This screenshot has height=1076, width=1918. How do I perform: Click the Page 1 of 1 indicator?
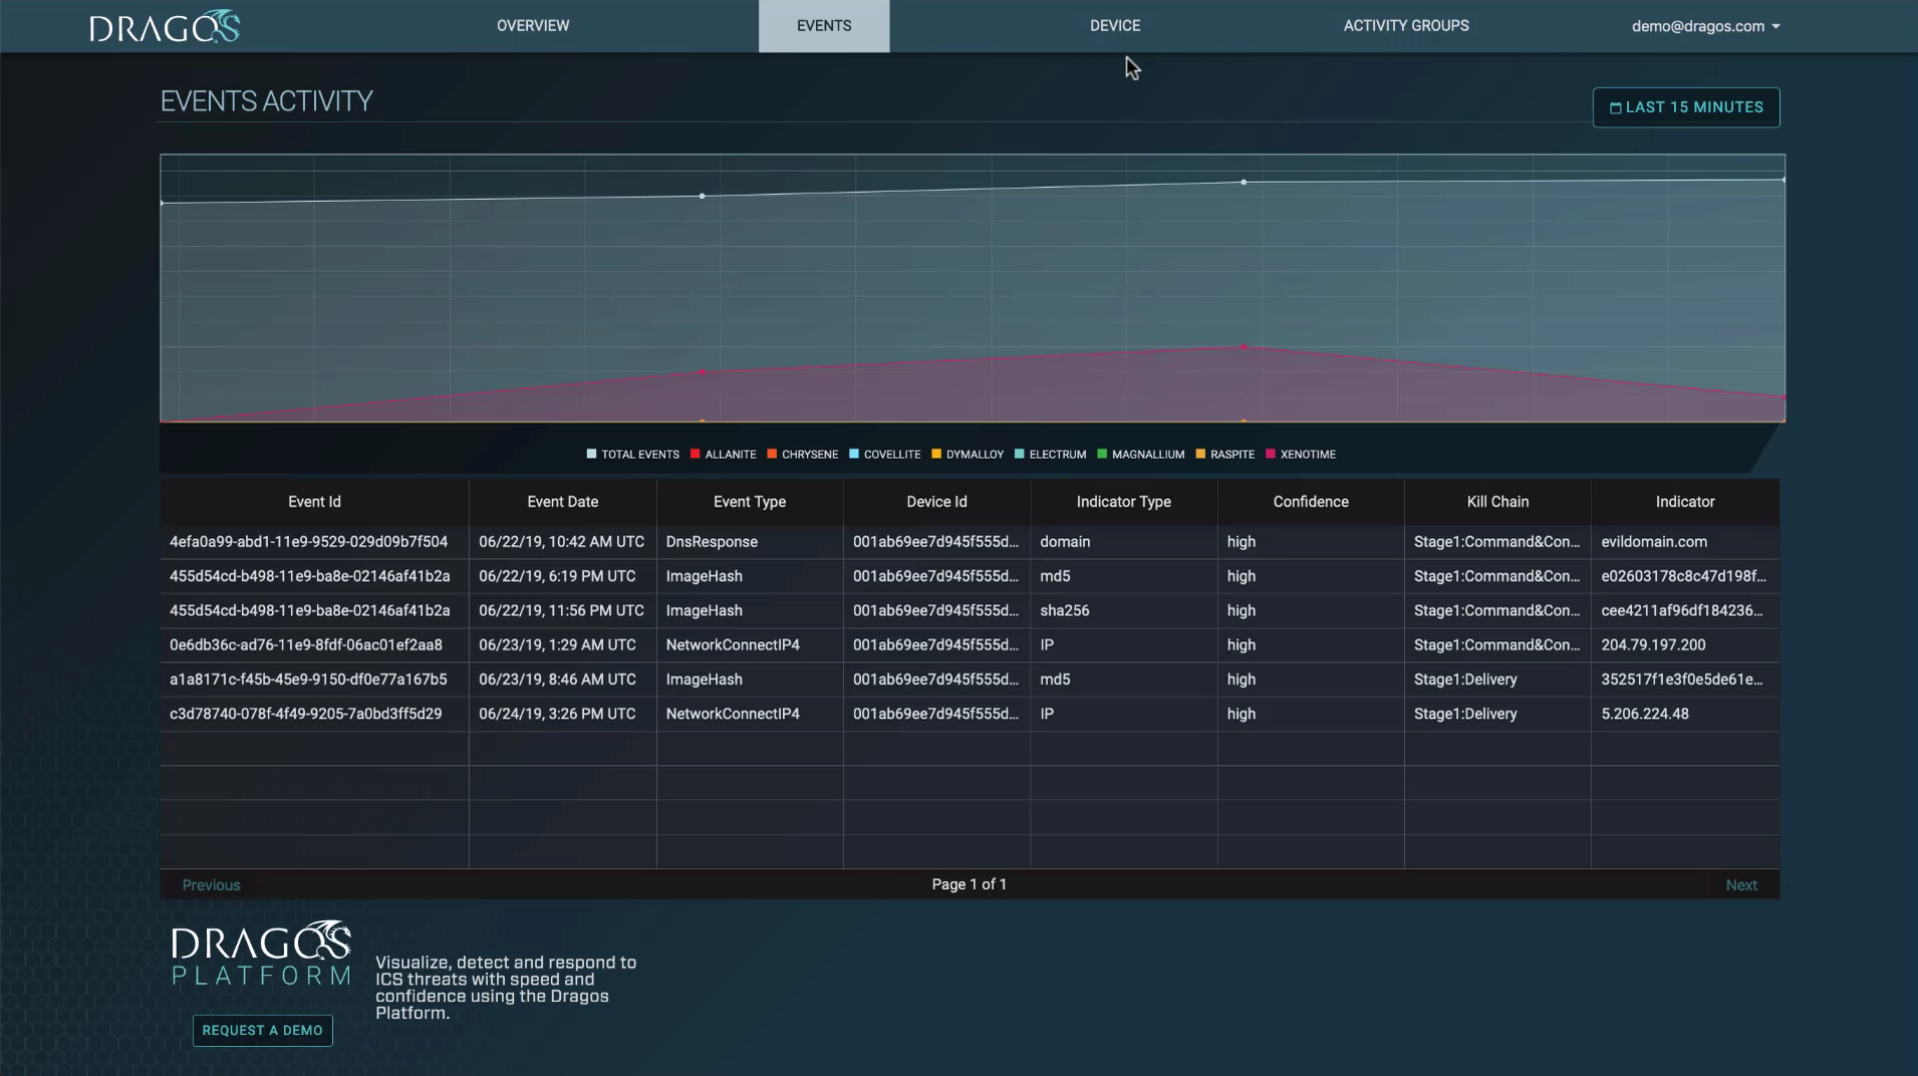(x=969, y=884)
